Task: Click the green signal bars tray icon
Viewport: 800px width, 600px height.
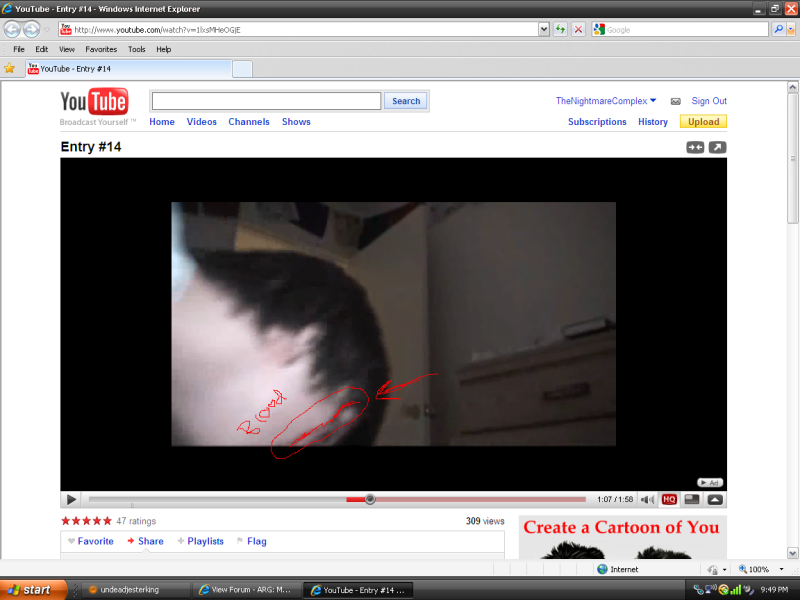Action: [x=735, y=590]
